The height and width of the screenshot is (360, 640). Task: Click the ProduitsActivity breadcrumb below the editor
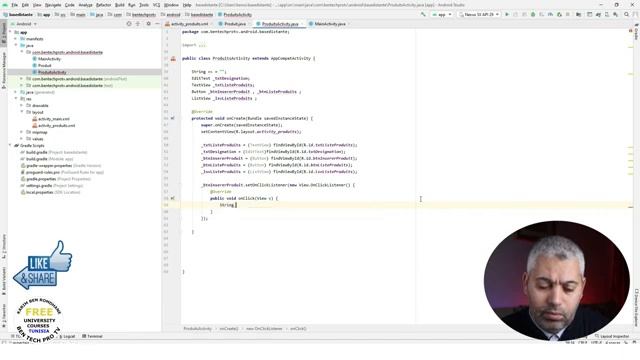[198, 329]
